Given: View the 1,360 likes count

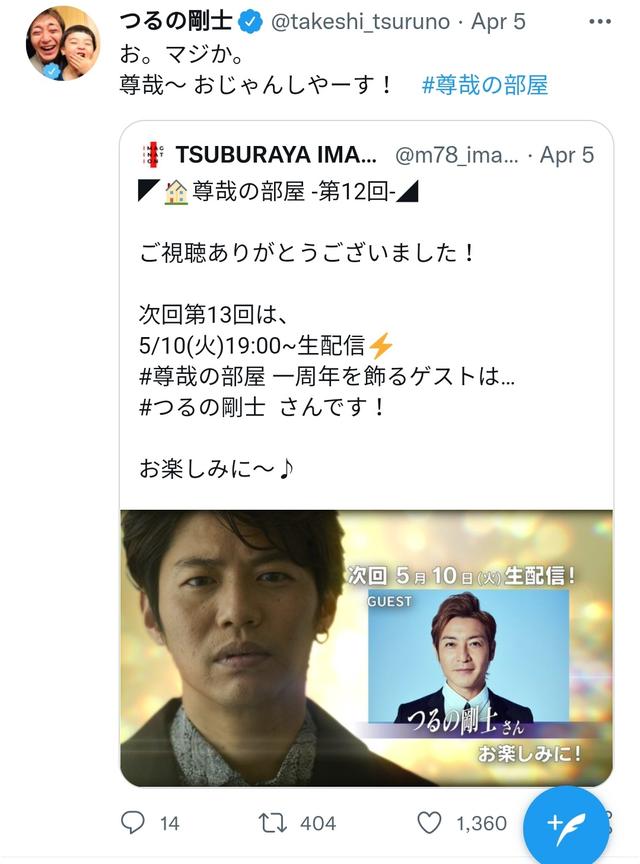Looking at the screenshot, I should [481, 823].
